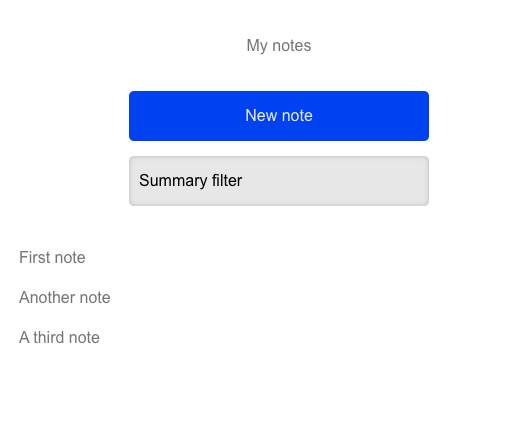Open the First note entry

pyautogui.click(x=52, y=257)
